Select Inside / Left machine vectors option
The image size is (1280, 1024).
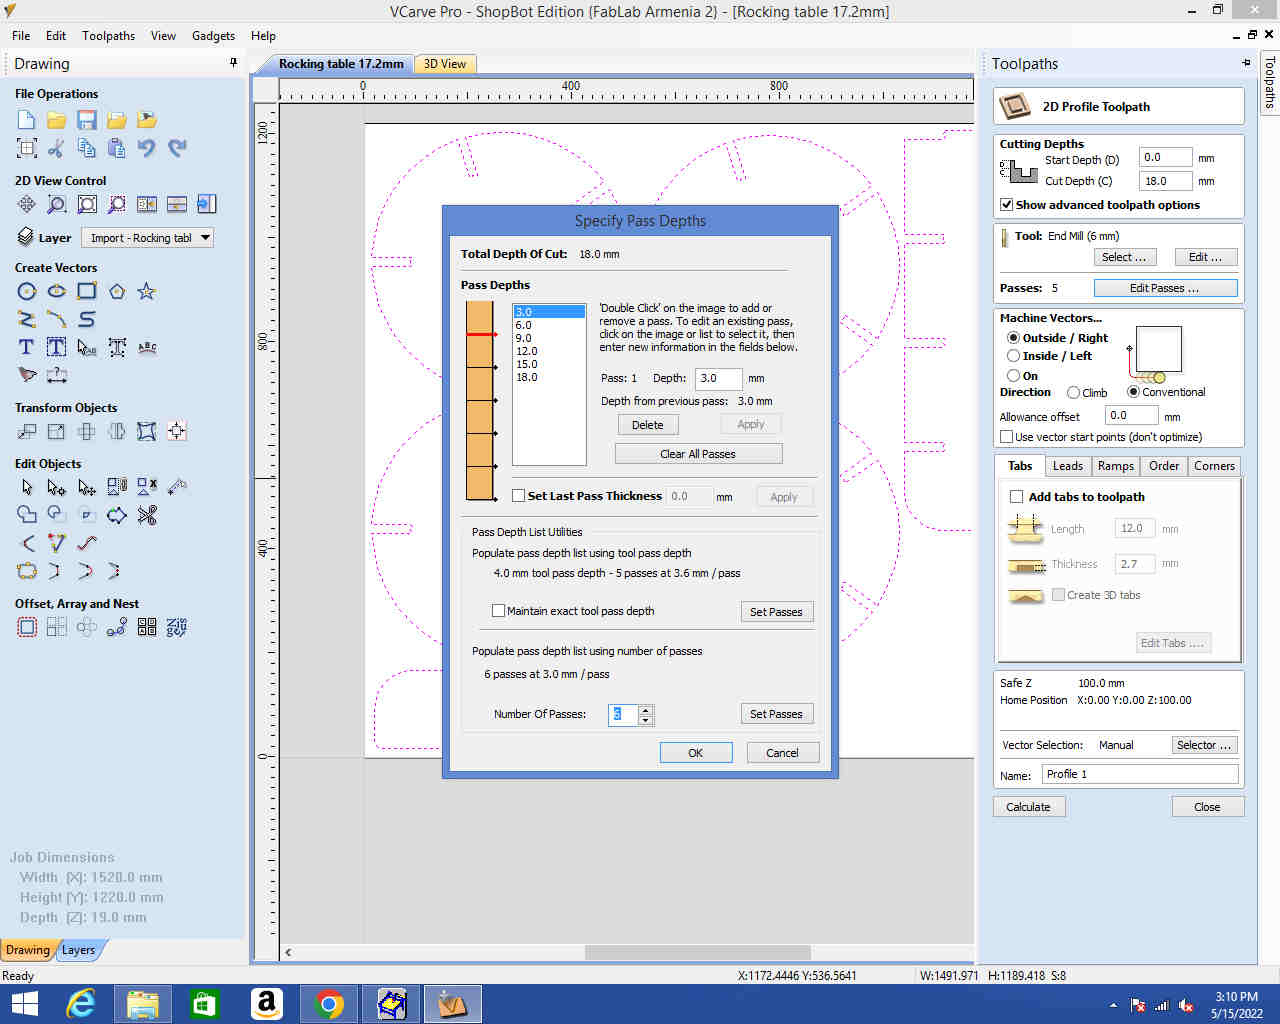click(1013, 356)
